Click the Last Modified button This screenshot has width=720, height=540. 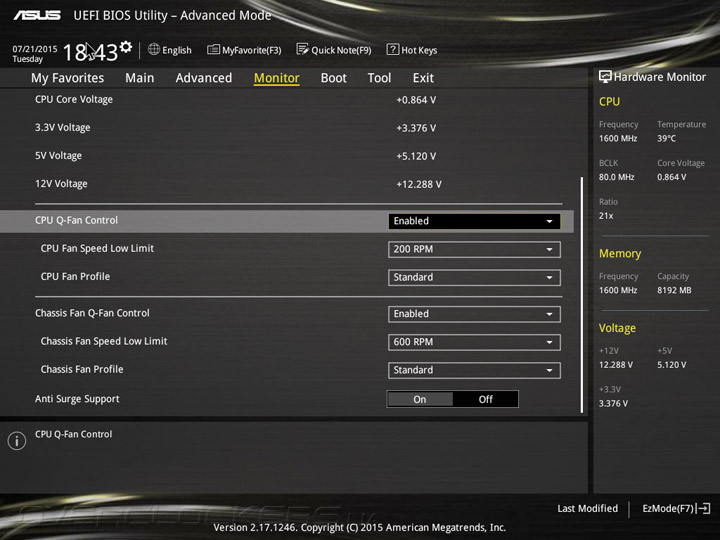click(587, 508)
